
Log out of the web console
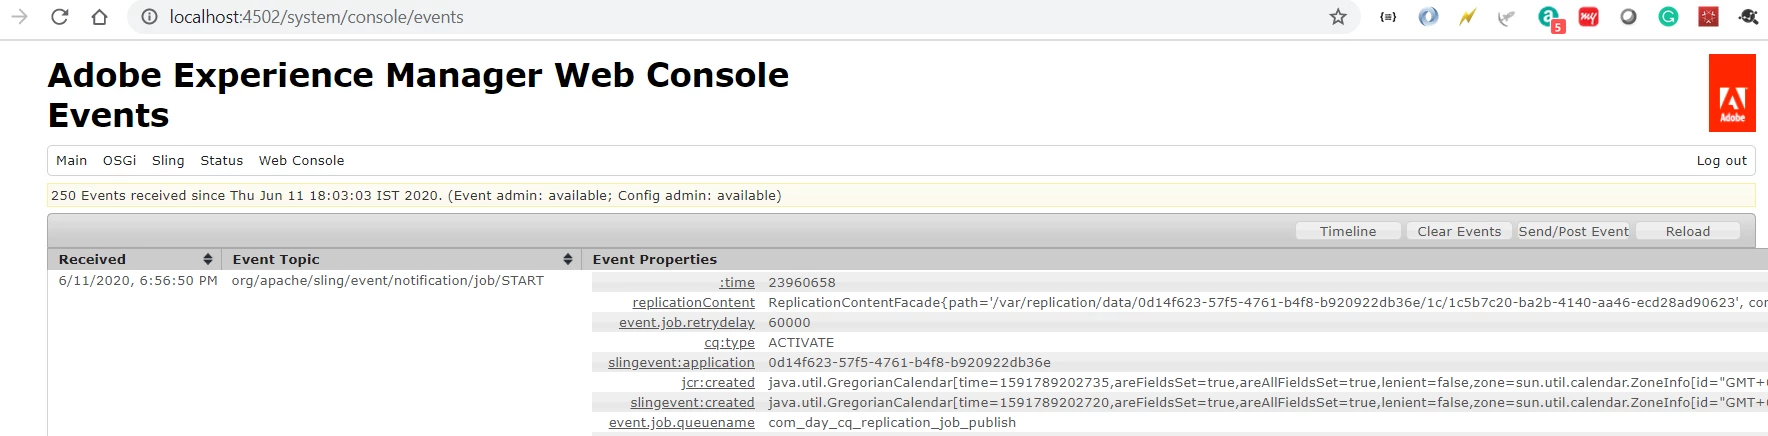[x=1721, y=160]
